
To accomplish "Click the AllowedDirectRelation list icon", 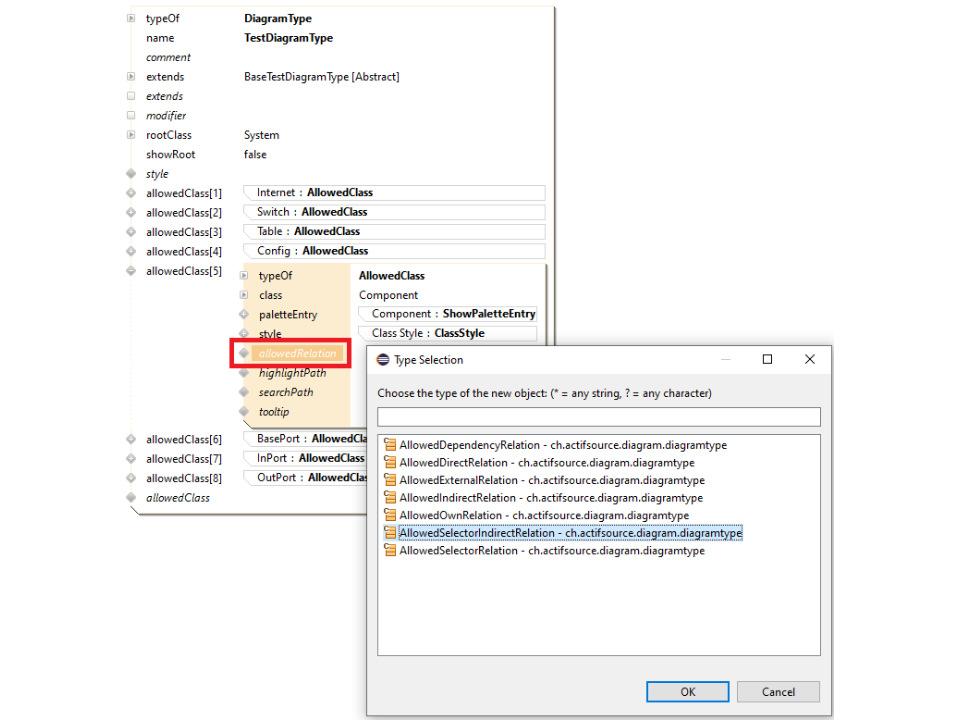I will (390, 463).
